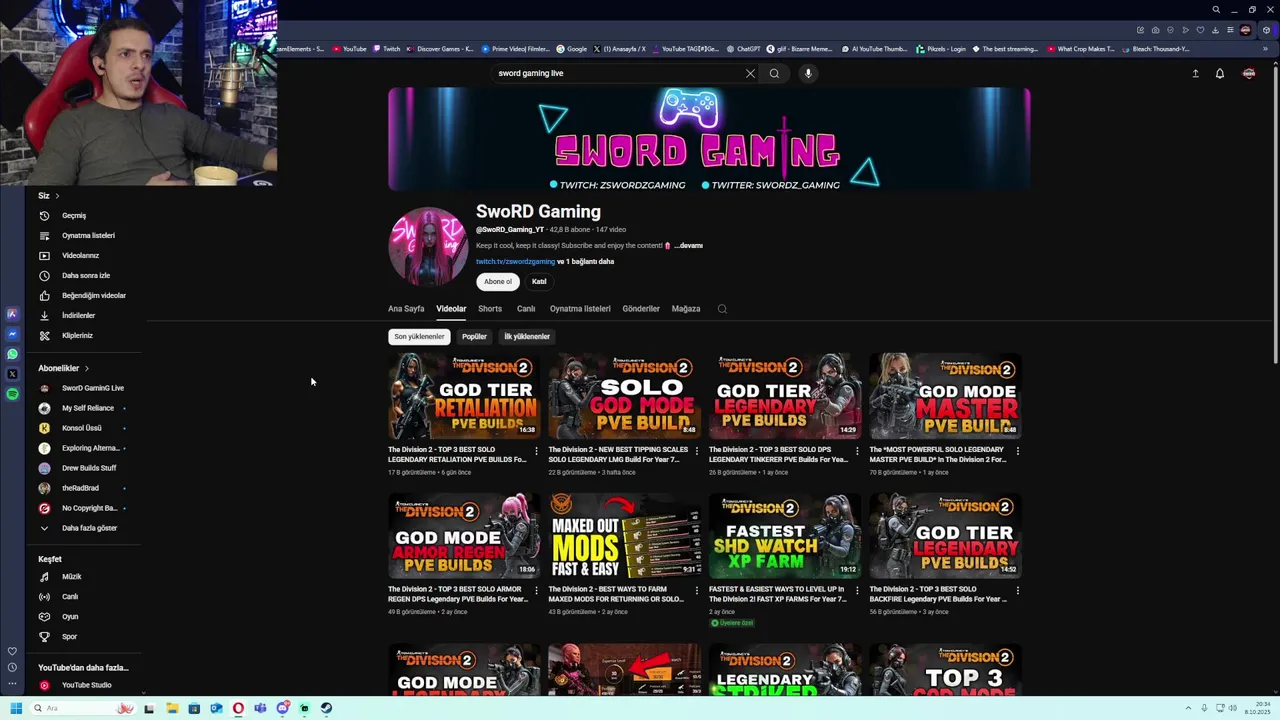1280x720 pixels.
Task: Open the Fastest SHD Watch XP Farm thumbnail
Action: (x=785, y=535)
